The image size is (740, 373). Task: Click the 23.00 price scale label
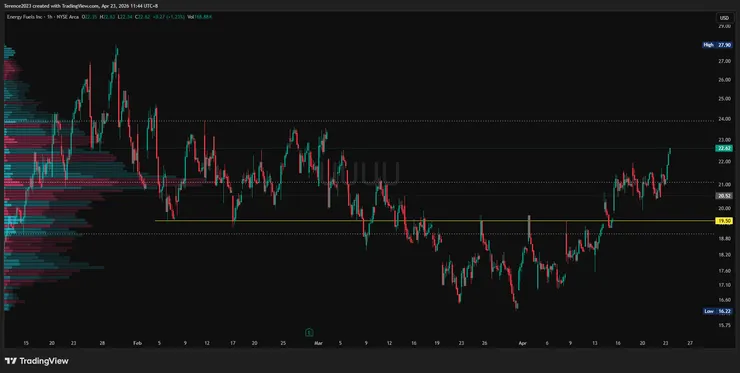click(724, 140)
